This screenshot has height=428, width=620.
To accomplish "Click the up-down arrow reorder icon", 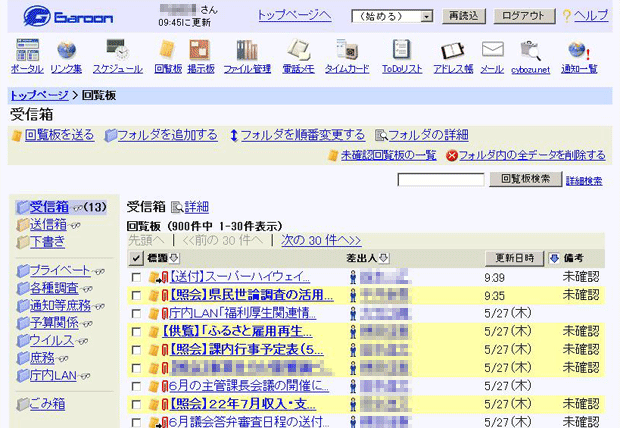I will 234,135.
